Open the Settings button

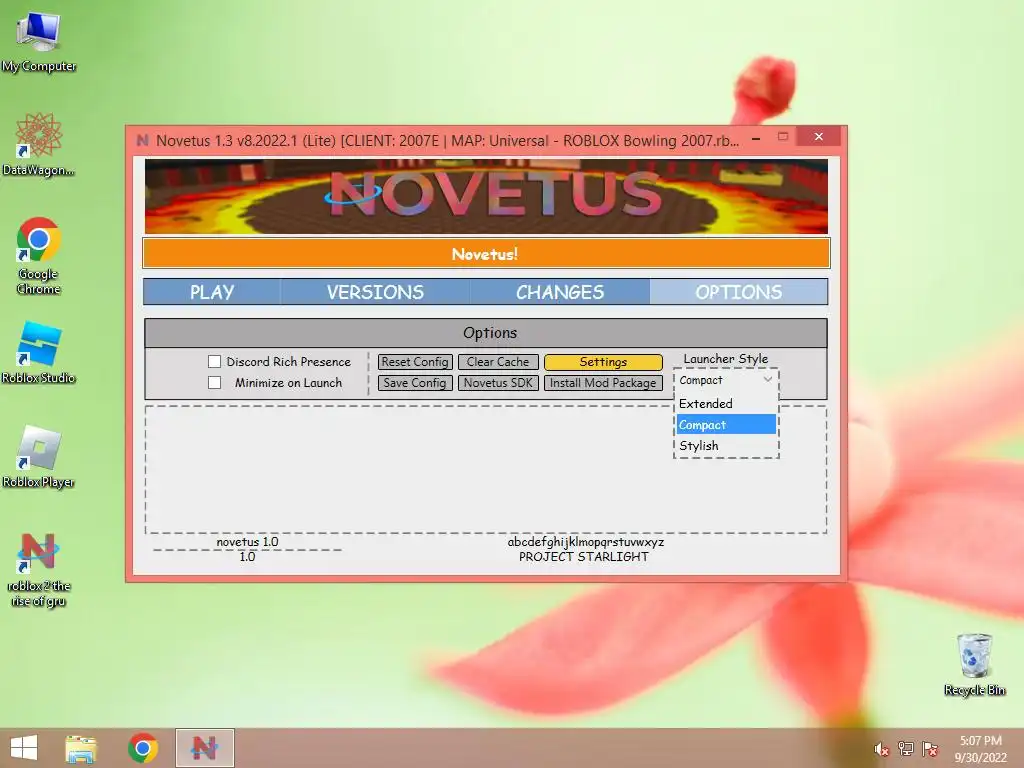point(603,362)
